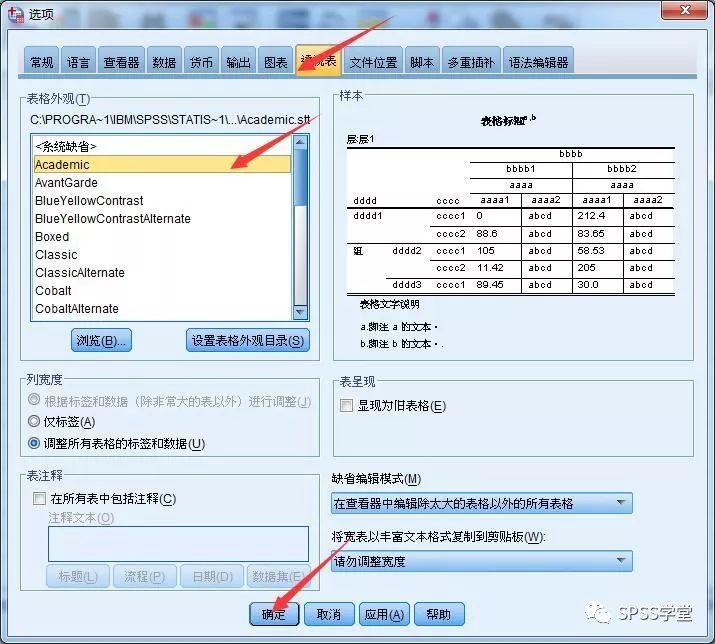Image resolution: width=715 pixels, height=644 pixels.
Task: Click the 帮助 button
Action: [x=439, y=614]
